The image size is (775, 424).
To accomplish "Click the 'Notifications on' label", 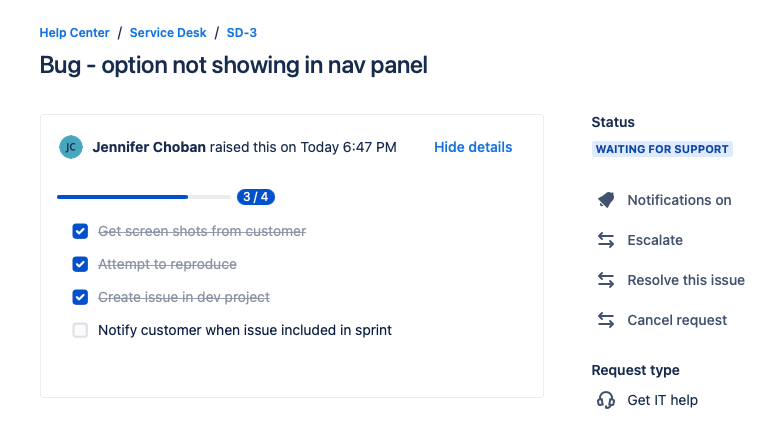I will [679, 200].
